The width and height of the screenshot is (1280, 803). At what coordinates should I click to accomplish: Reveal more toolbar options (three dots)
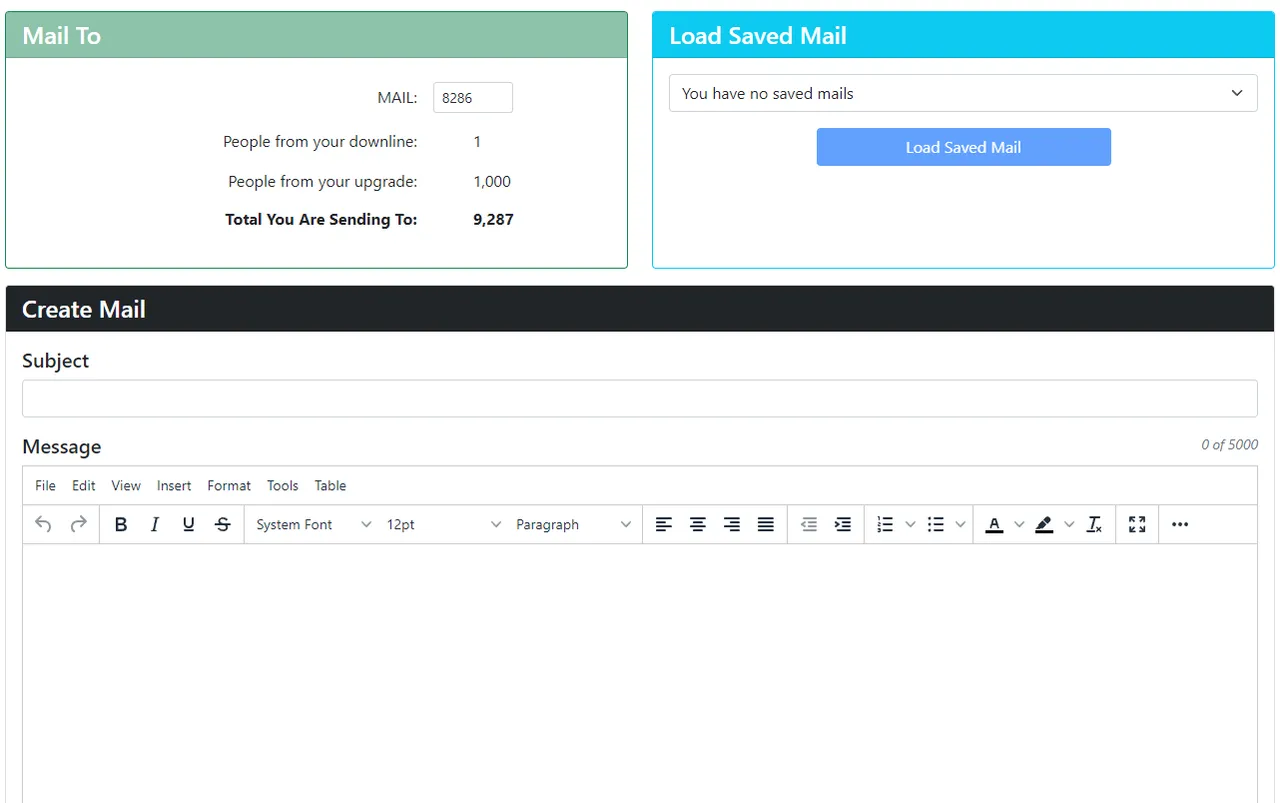[1180, 524]
